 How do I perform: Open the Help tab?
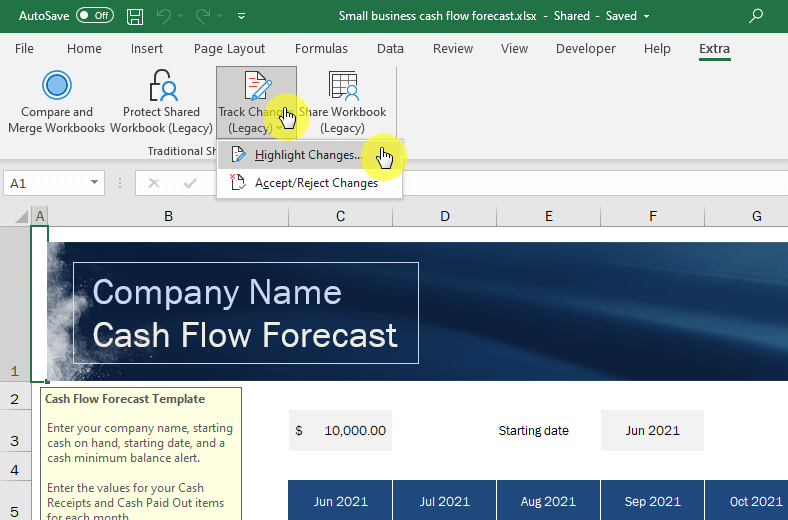[657, 49]
